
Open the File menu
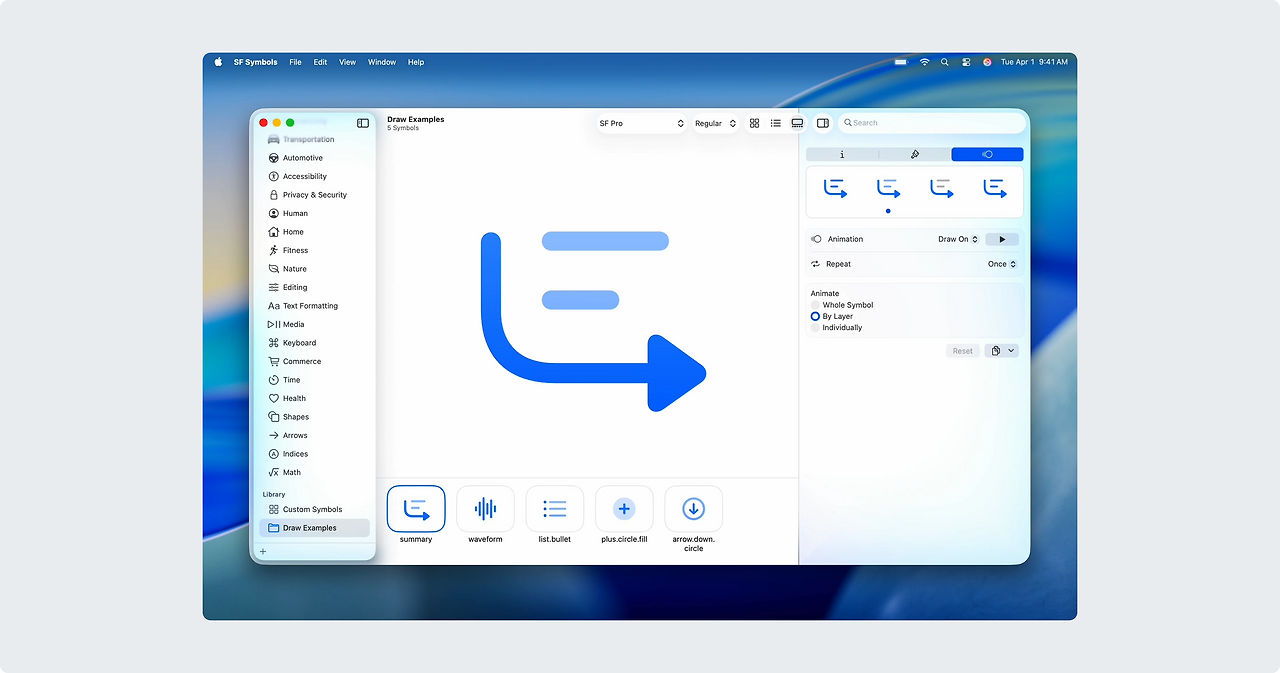(295, 62)
